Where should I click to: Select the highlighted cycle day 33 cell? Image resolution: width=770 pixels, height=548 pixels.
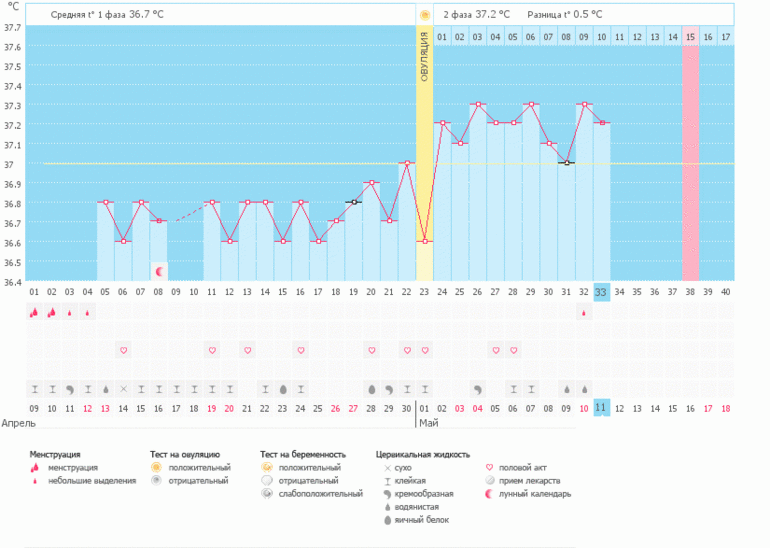[x=601, y=292]
